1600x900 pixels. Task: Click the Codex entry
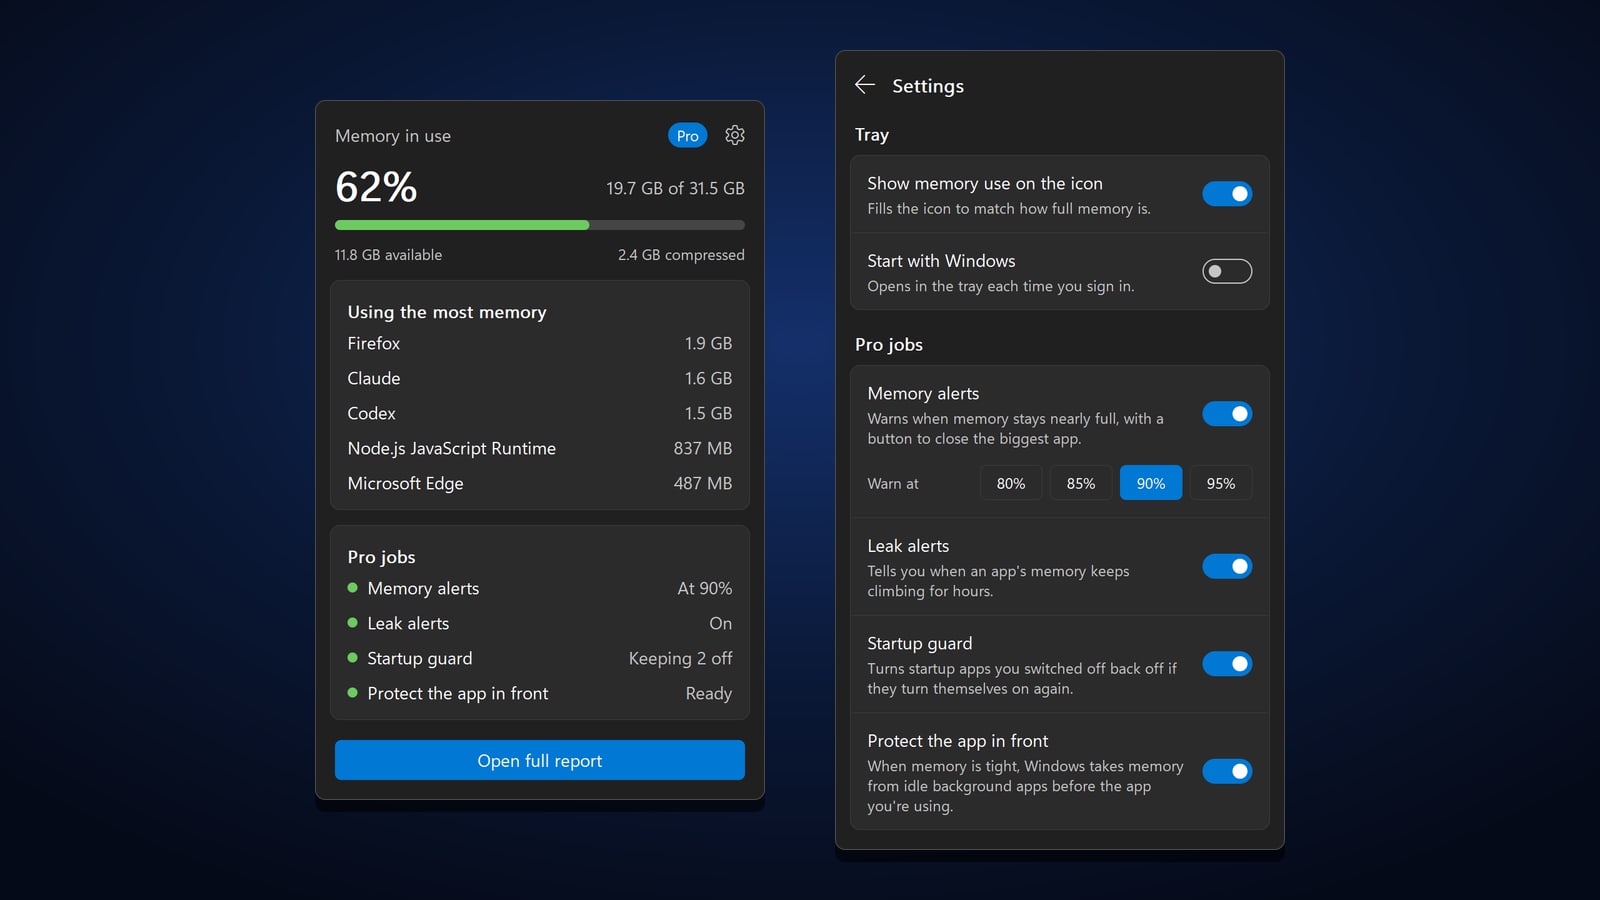[x=540, y=413]
